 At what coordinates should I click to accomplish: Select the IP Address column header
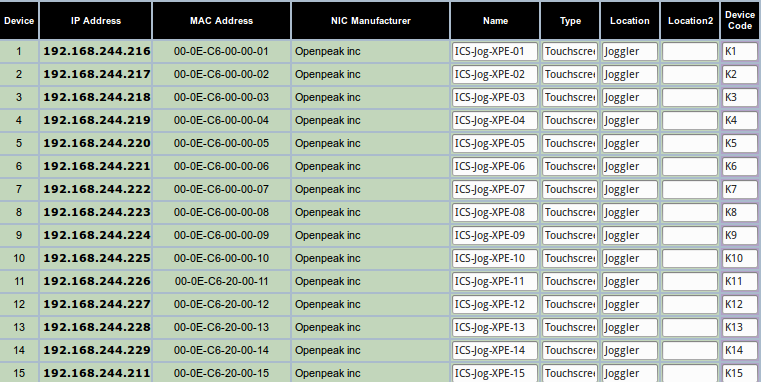coord(96,21)
